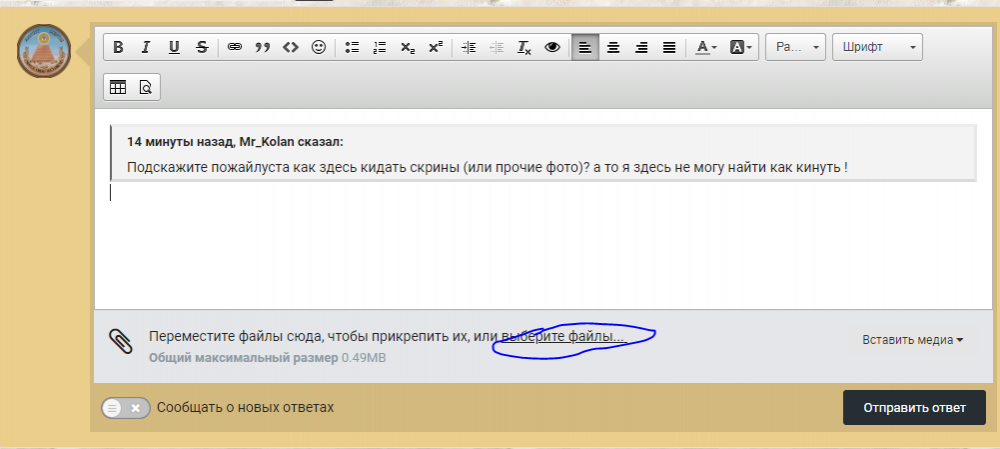Insert a bulleted list
Image resolution: width=1000 pixels, height=449 pixels.
pyautogui.click(x=352, y=47)
